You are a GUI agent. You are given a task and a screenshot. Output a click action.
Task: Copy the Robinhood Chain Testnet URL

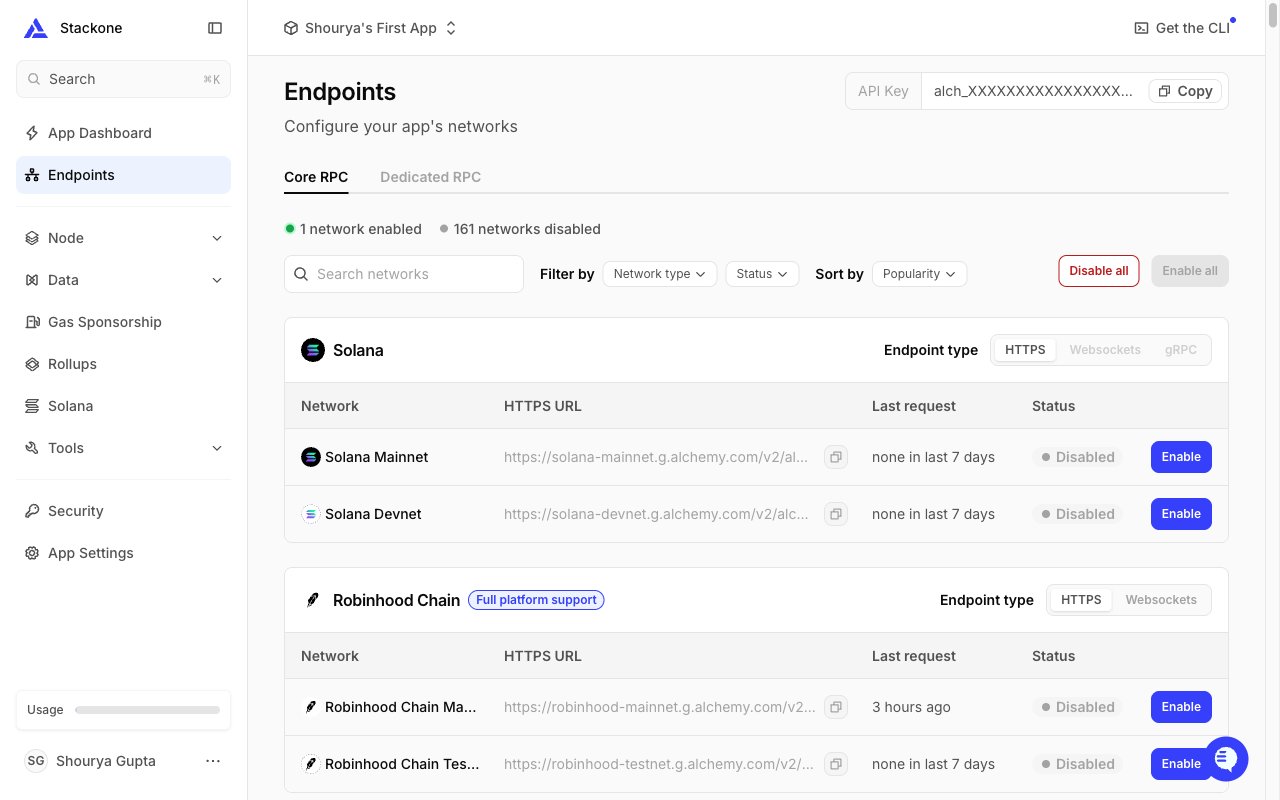tap(836, 764)
